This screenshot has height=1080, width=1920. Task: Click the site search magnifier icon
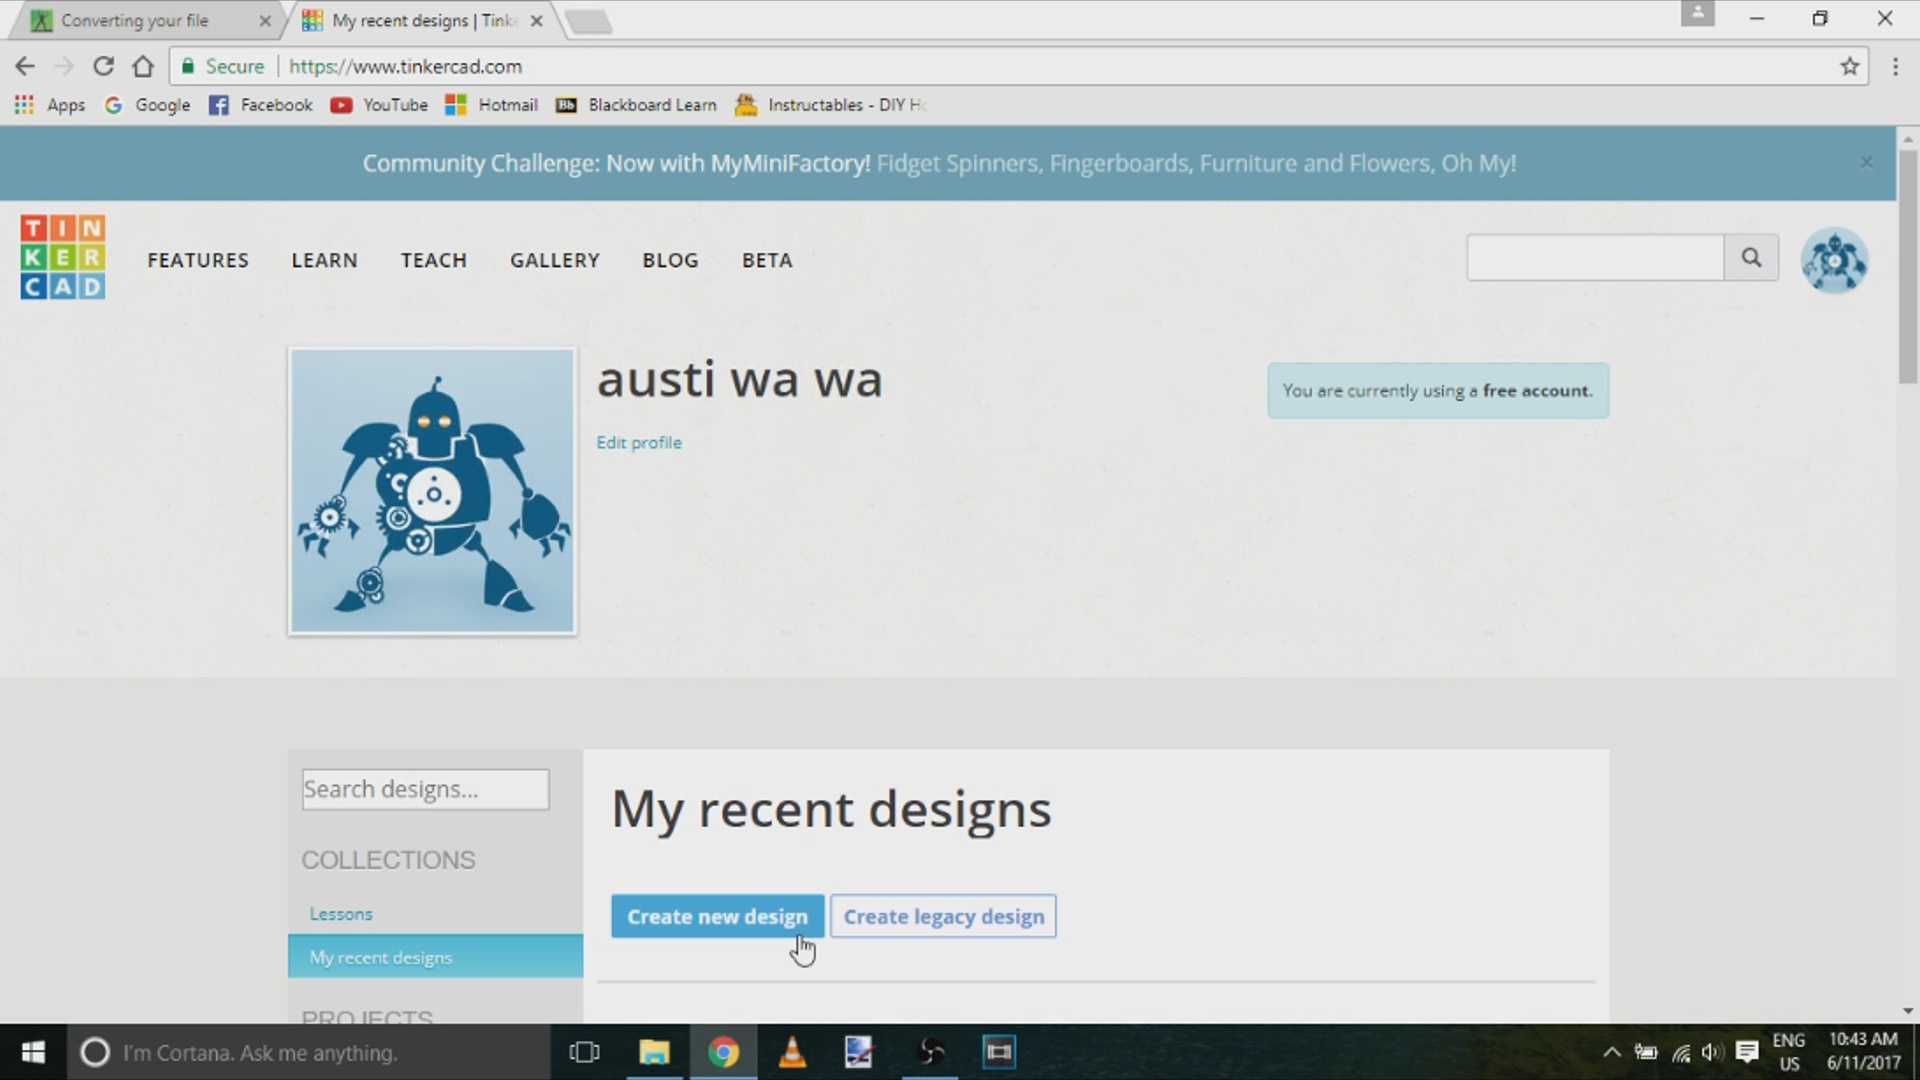tap(1750, 258)
